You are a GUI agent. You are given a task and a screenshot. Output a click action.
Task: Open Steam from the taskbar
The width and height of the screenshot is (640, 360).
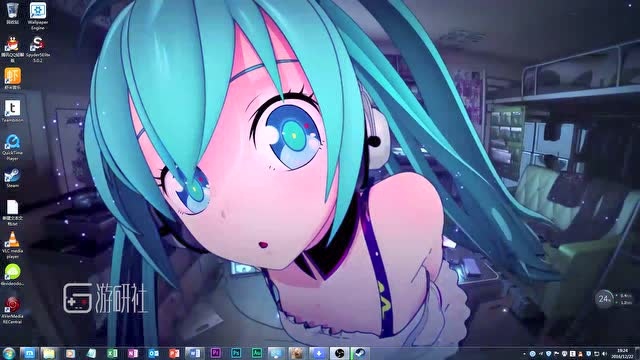(x=360, y=353)
